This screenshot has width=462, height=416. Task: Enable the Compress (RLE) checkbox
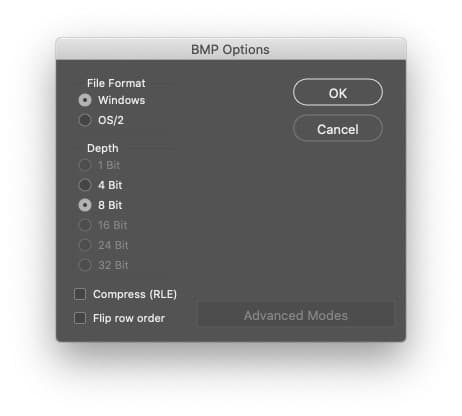(80, 294)
